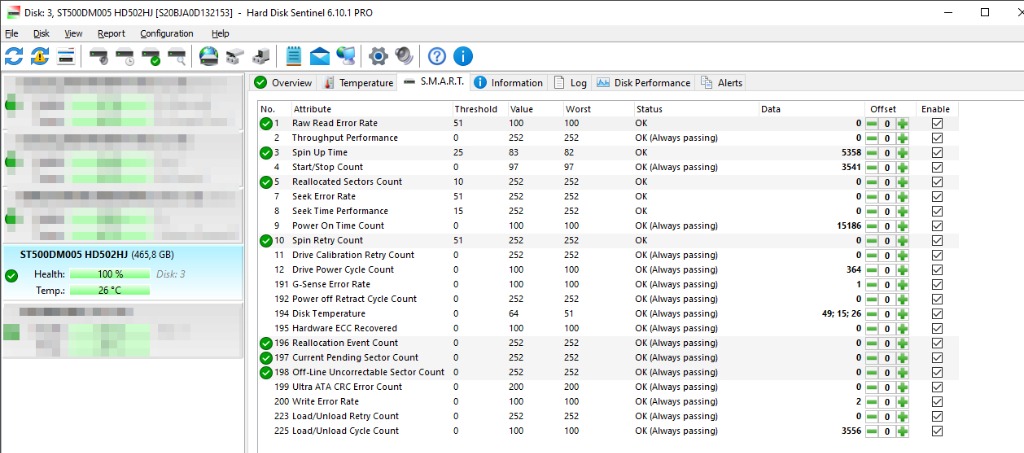Open the File menu
This screenshot has height=453, width=1024.
[12, 33]
